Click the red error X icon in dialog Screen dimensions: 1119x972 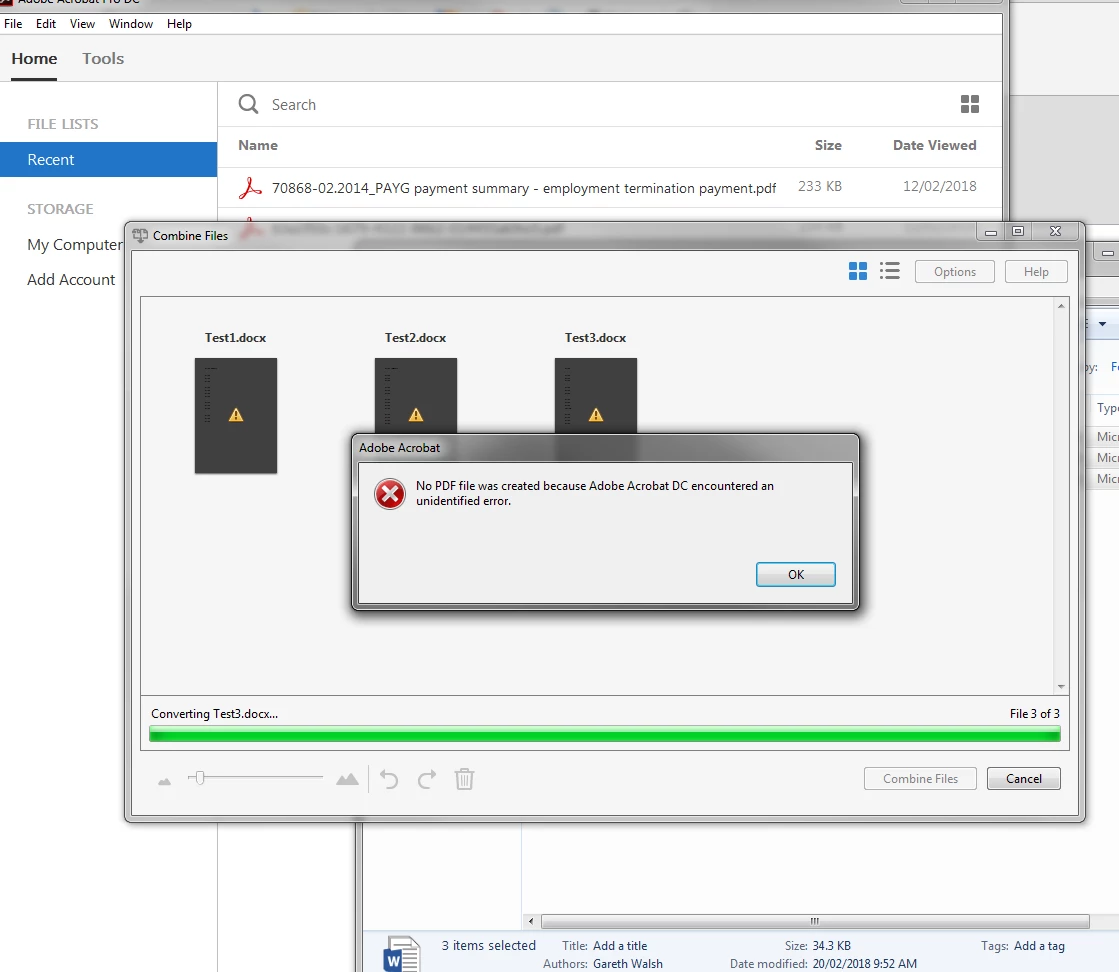390,494
